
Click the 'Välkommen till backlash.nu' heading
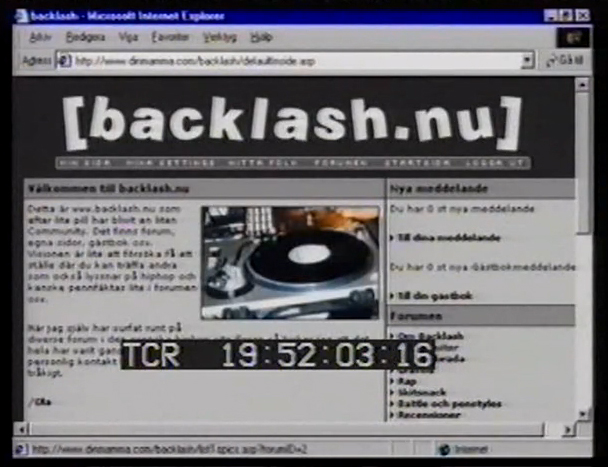coord(109,189)
